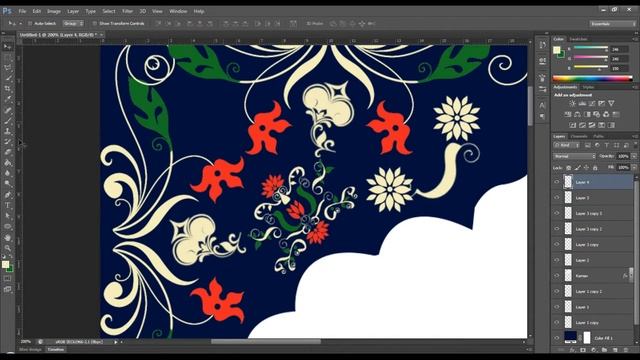Open the Image menu
640x360 pixels.
[53, 11]
